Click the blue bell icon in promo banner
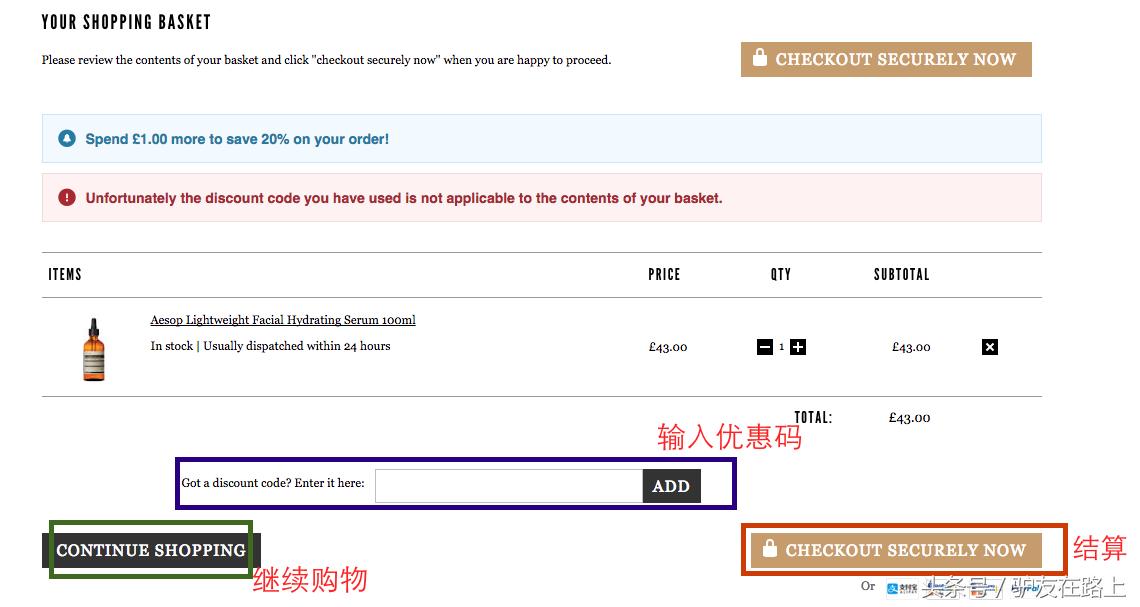Image resolution: width=1140 pixels, height=607 pixels. [66, 139]
